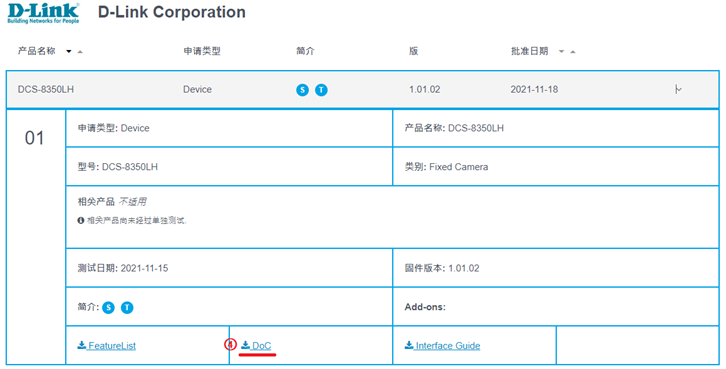The image size is (726, 369).
Task: Sort 批准日期 column ascending with the up arrow
Action: coord(573,51)
